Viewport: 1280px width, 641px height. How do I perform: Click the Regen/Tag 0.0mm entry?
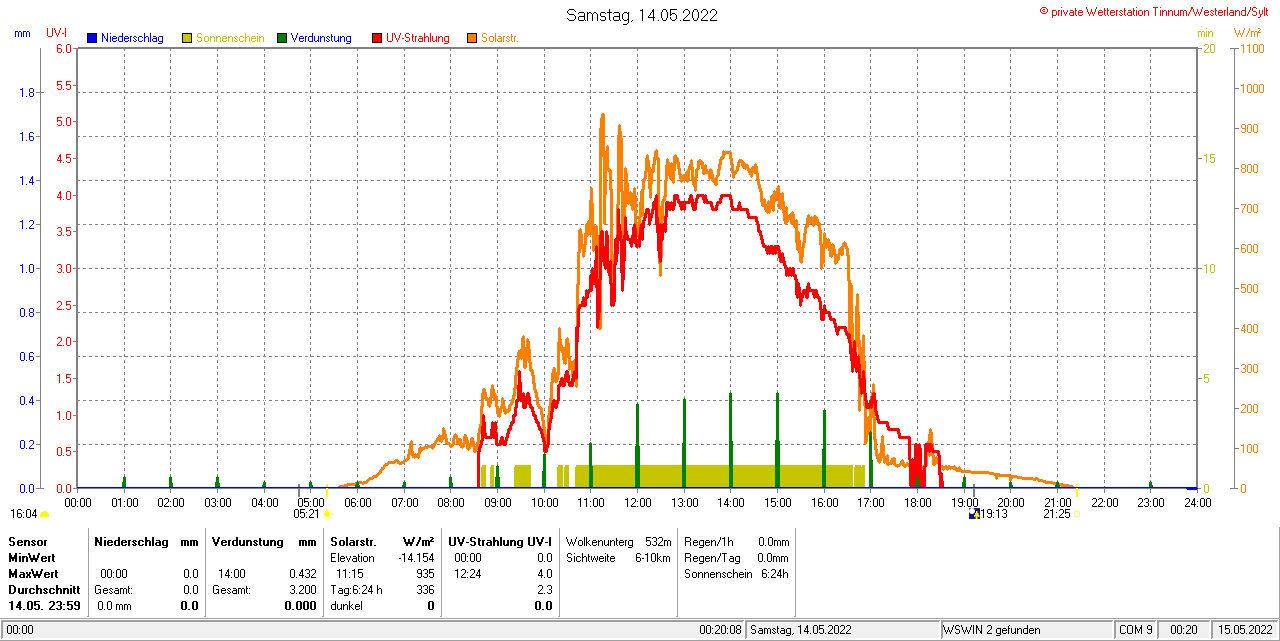tap(737, 557)
